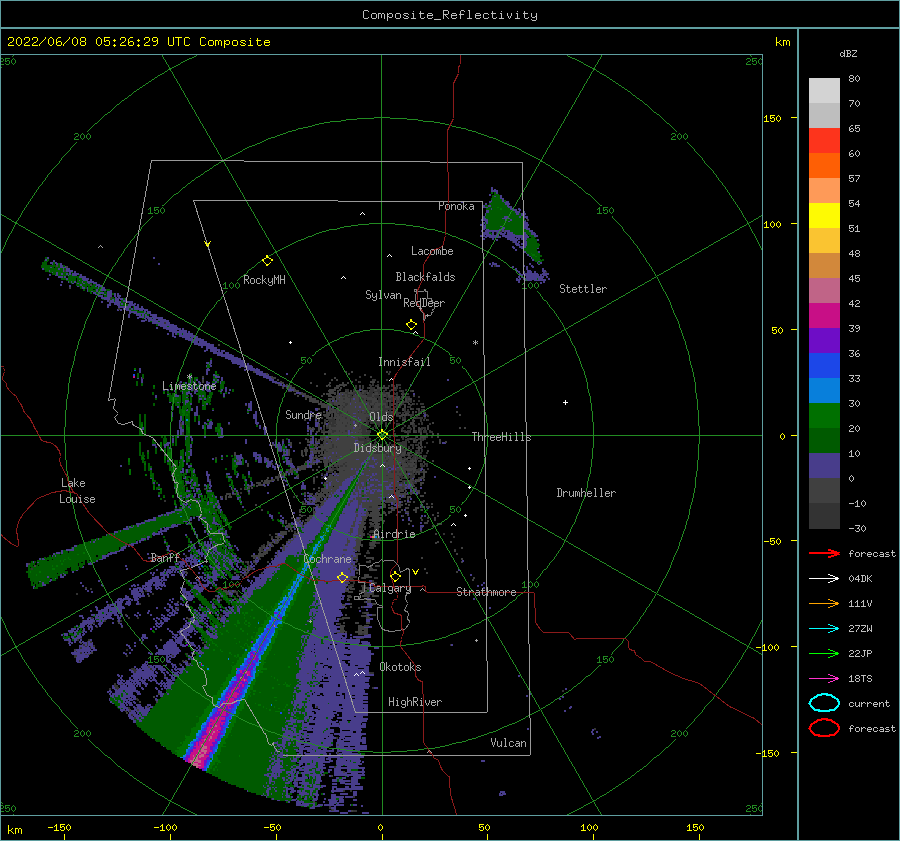Click the yellow diamond marker near RockyMH
Screen dimensions: 900x841
pyautogui.click(x=267, y=261)
